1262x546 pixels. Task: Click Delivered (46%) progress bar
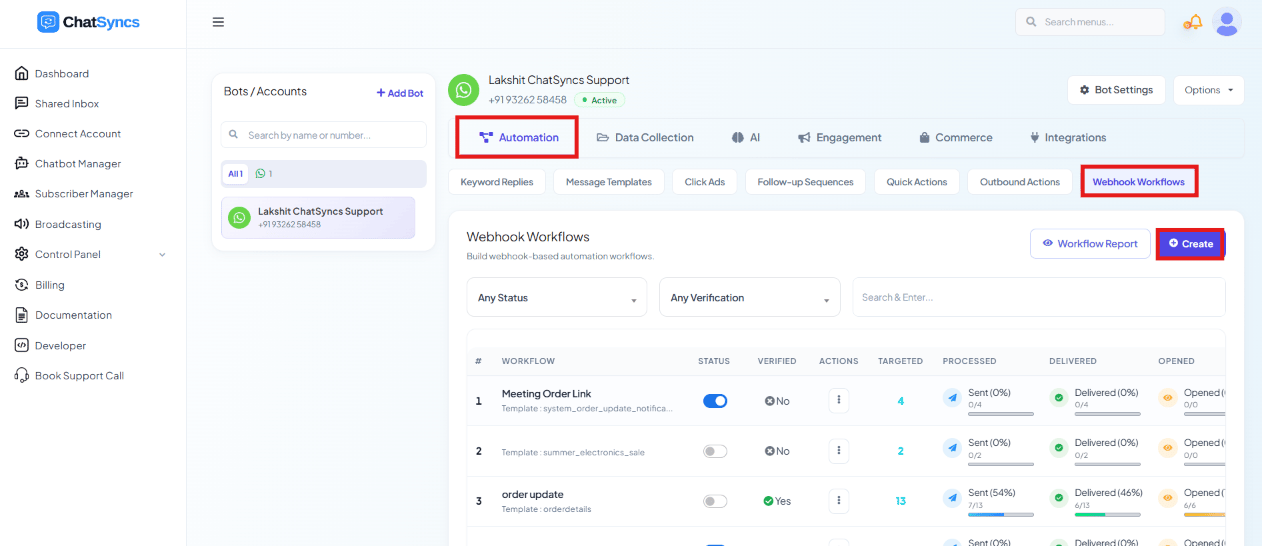[1108, 514]
